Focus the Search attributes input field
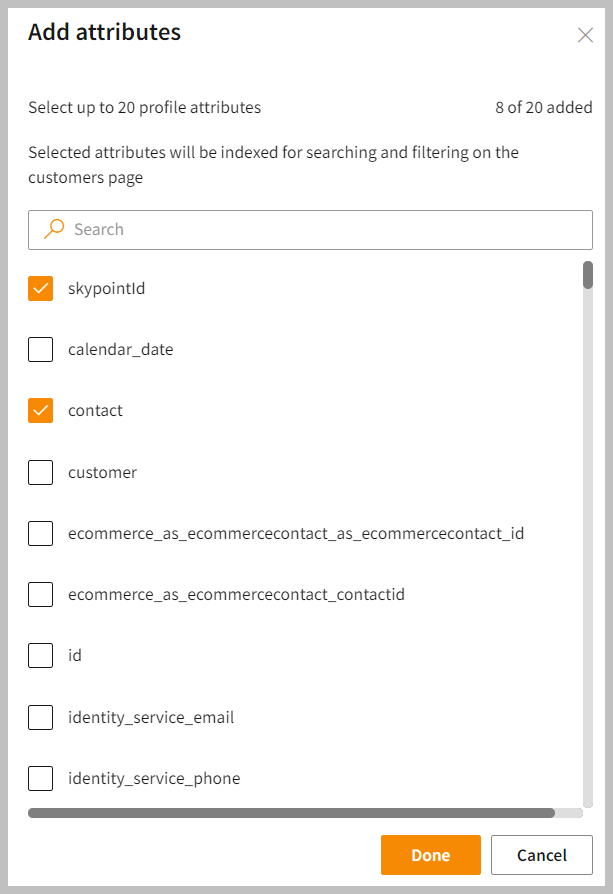Viewport: 613px width, 894px height. pyautogui.click(x=320, y=229)
